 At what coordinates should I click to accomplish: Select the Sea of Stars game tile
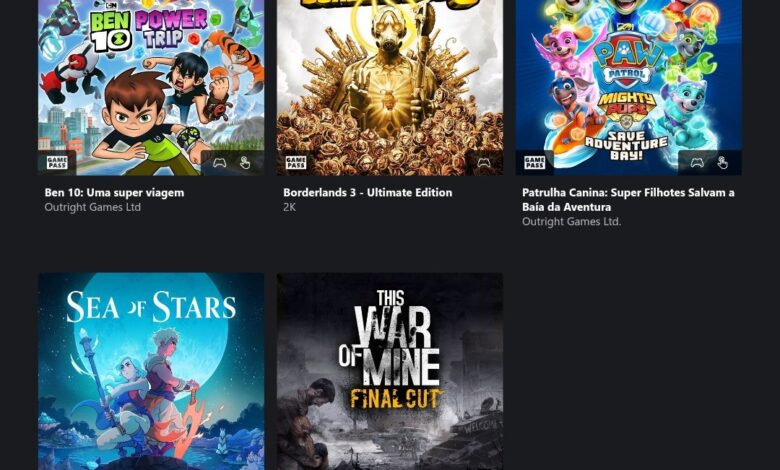(151, 372)
